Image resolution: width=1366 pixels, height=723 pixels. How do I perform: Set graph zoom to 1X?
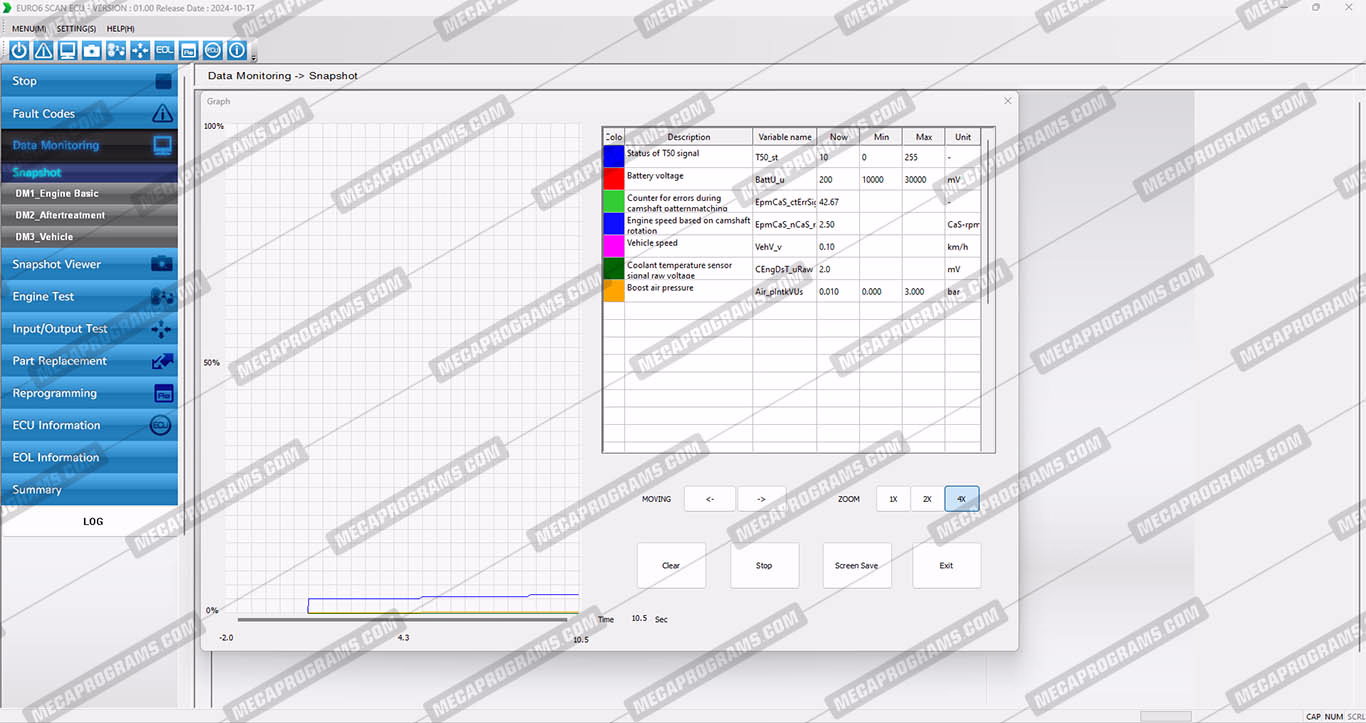[893, 499]
